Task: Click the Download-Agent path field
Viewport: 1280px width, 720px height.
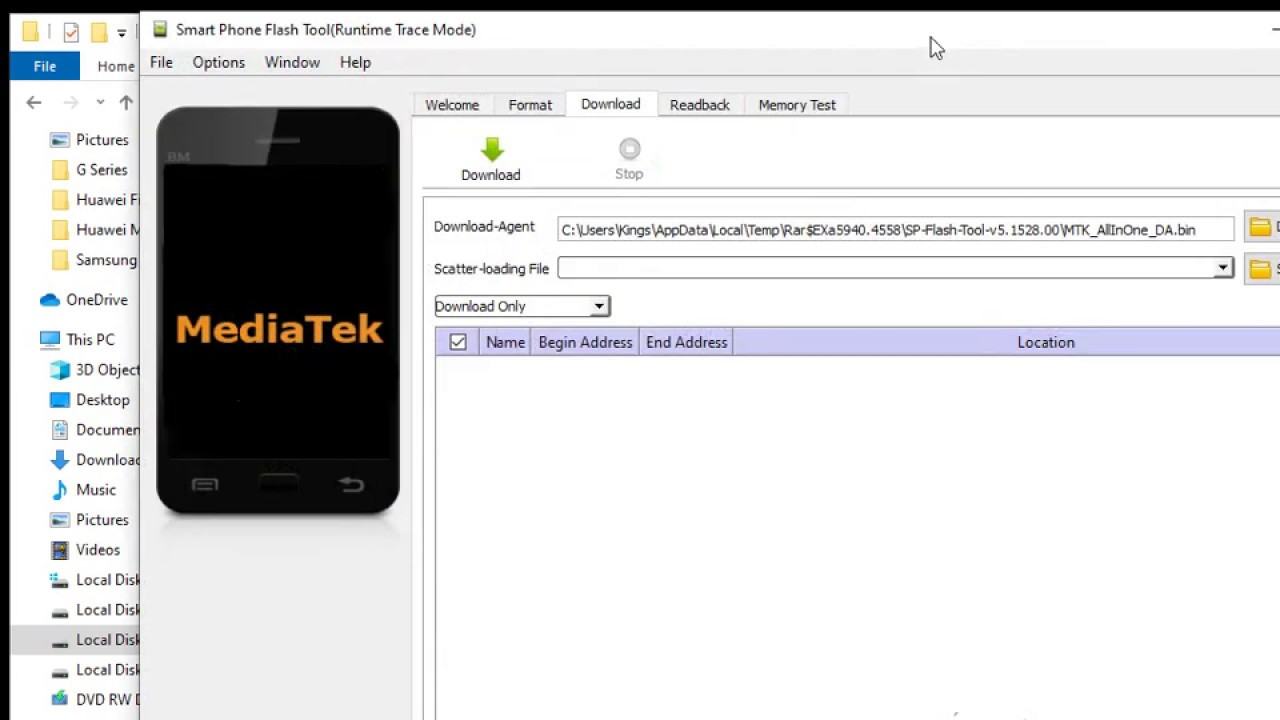Action: 896,230
